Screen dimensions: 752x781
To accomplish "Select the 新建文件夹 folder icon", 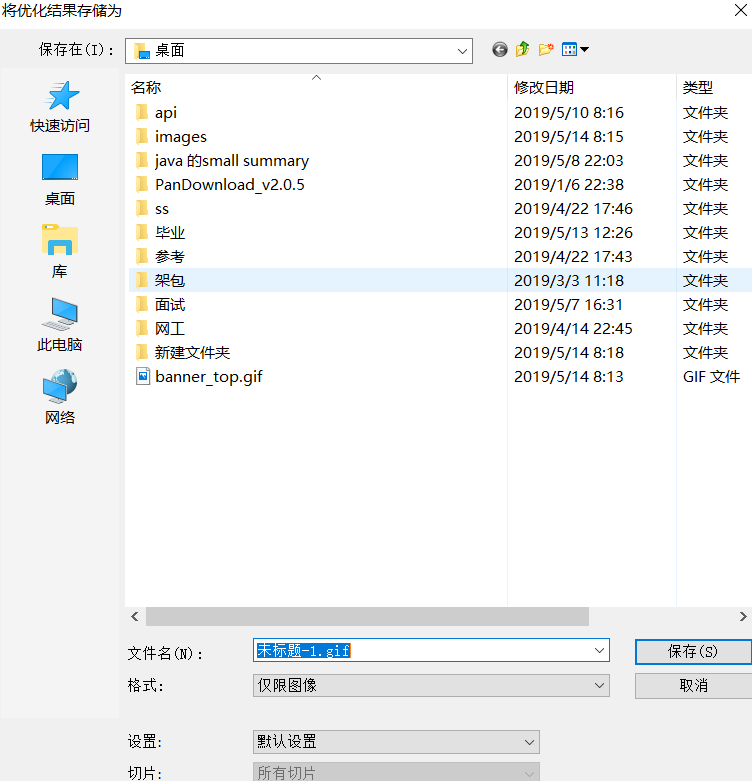I will point(142,352).
